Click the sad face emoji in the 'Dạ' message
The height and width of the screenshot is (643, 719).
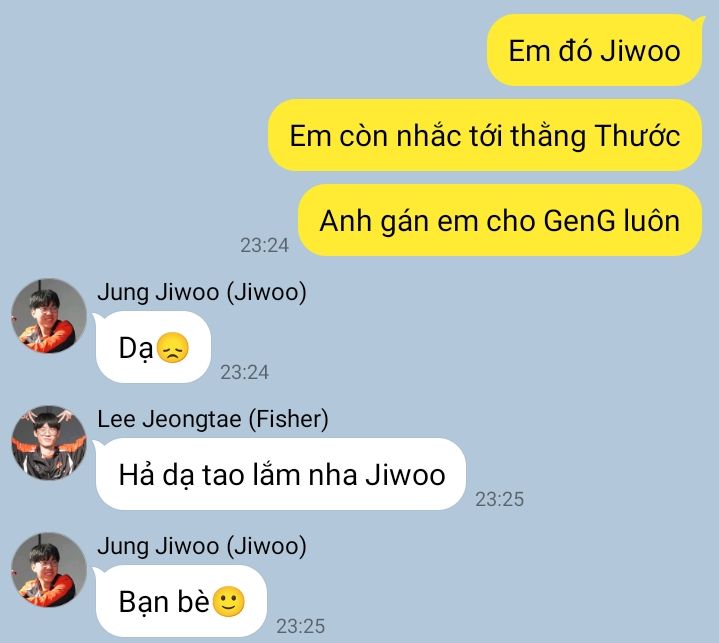click(172, 348)
